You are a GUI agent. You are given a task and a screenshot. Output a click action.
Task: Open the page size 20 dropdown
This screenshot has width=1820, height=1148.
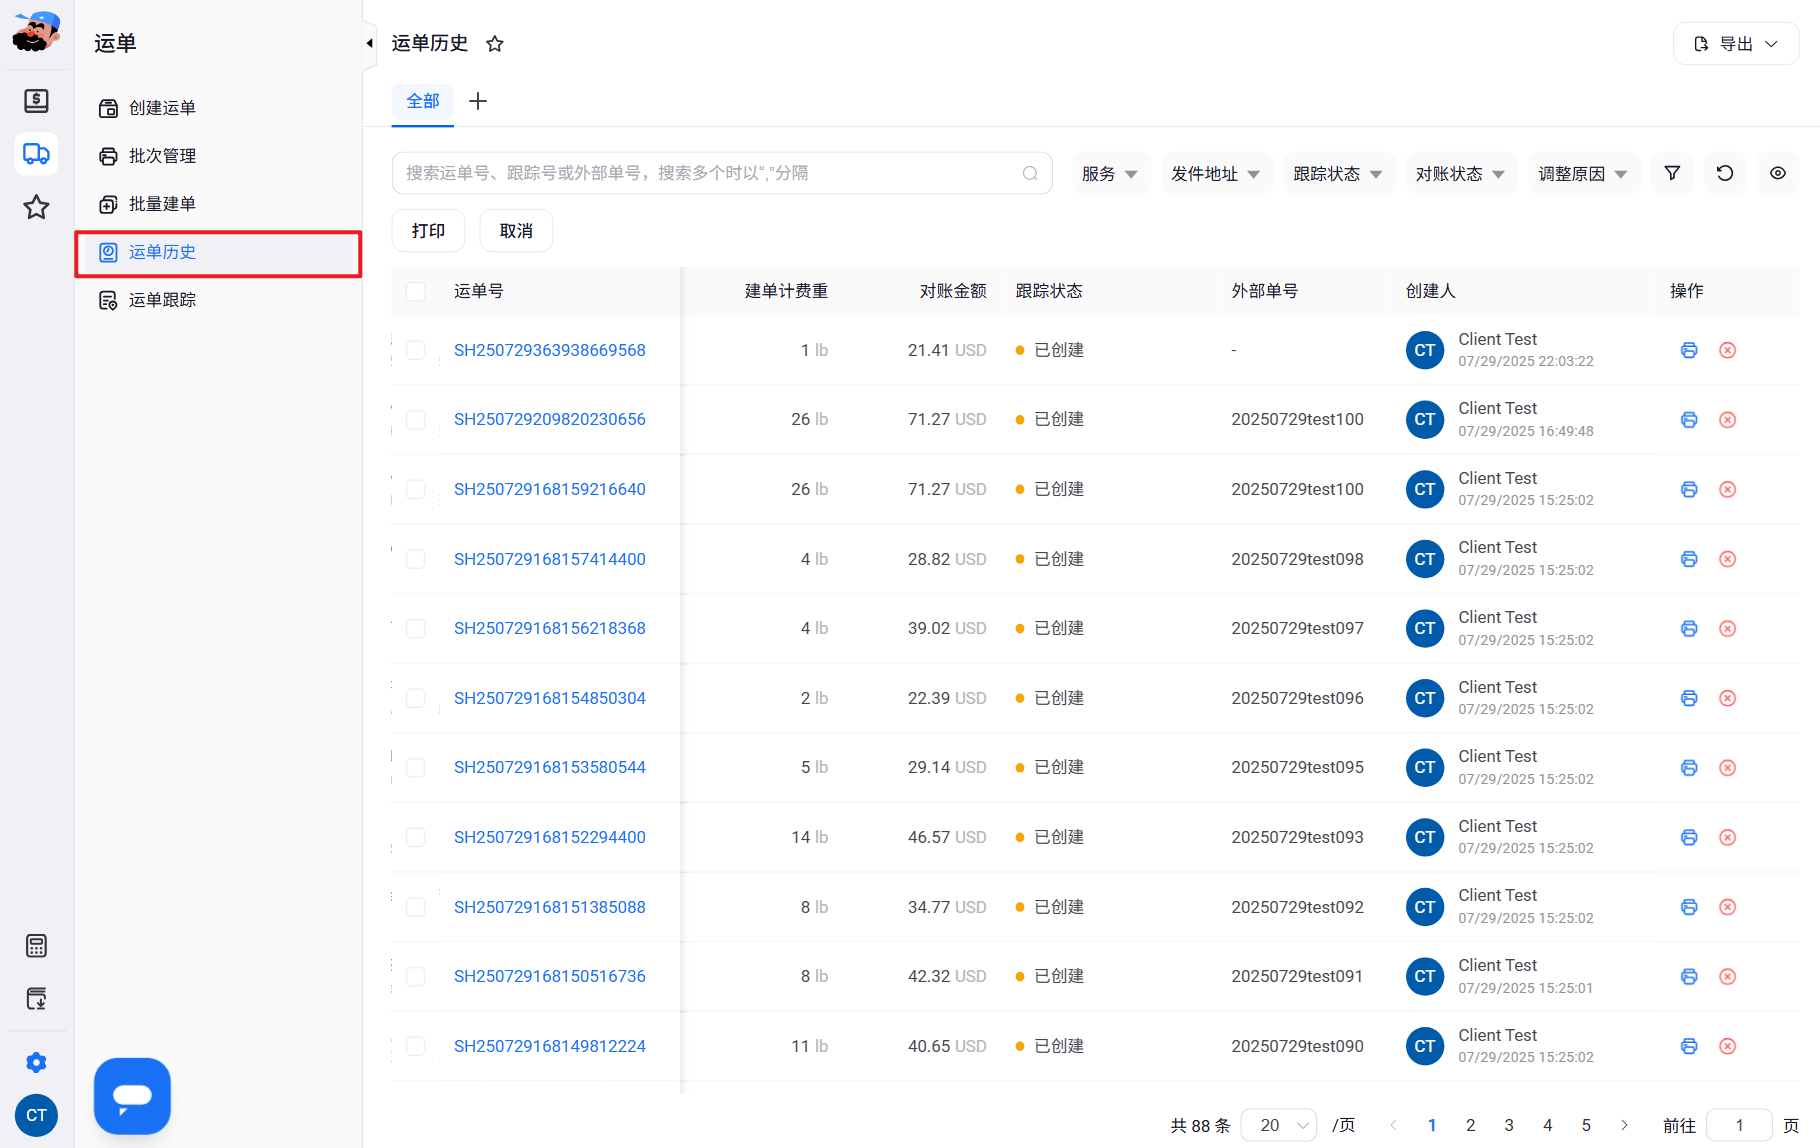1278,1125
